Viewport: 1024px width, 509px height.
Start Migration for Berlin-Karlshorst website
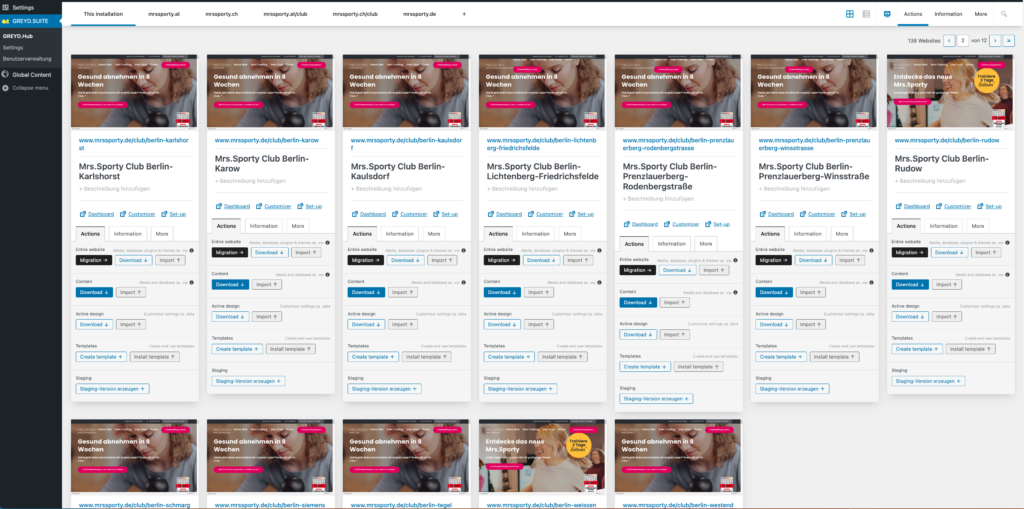pos(94,260)
